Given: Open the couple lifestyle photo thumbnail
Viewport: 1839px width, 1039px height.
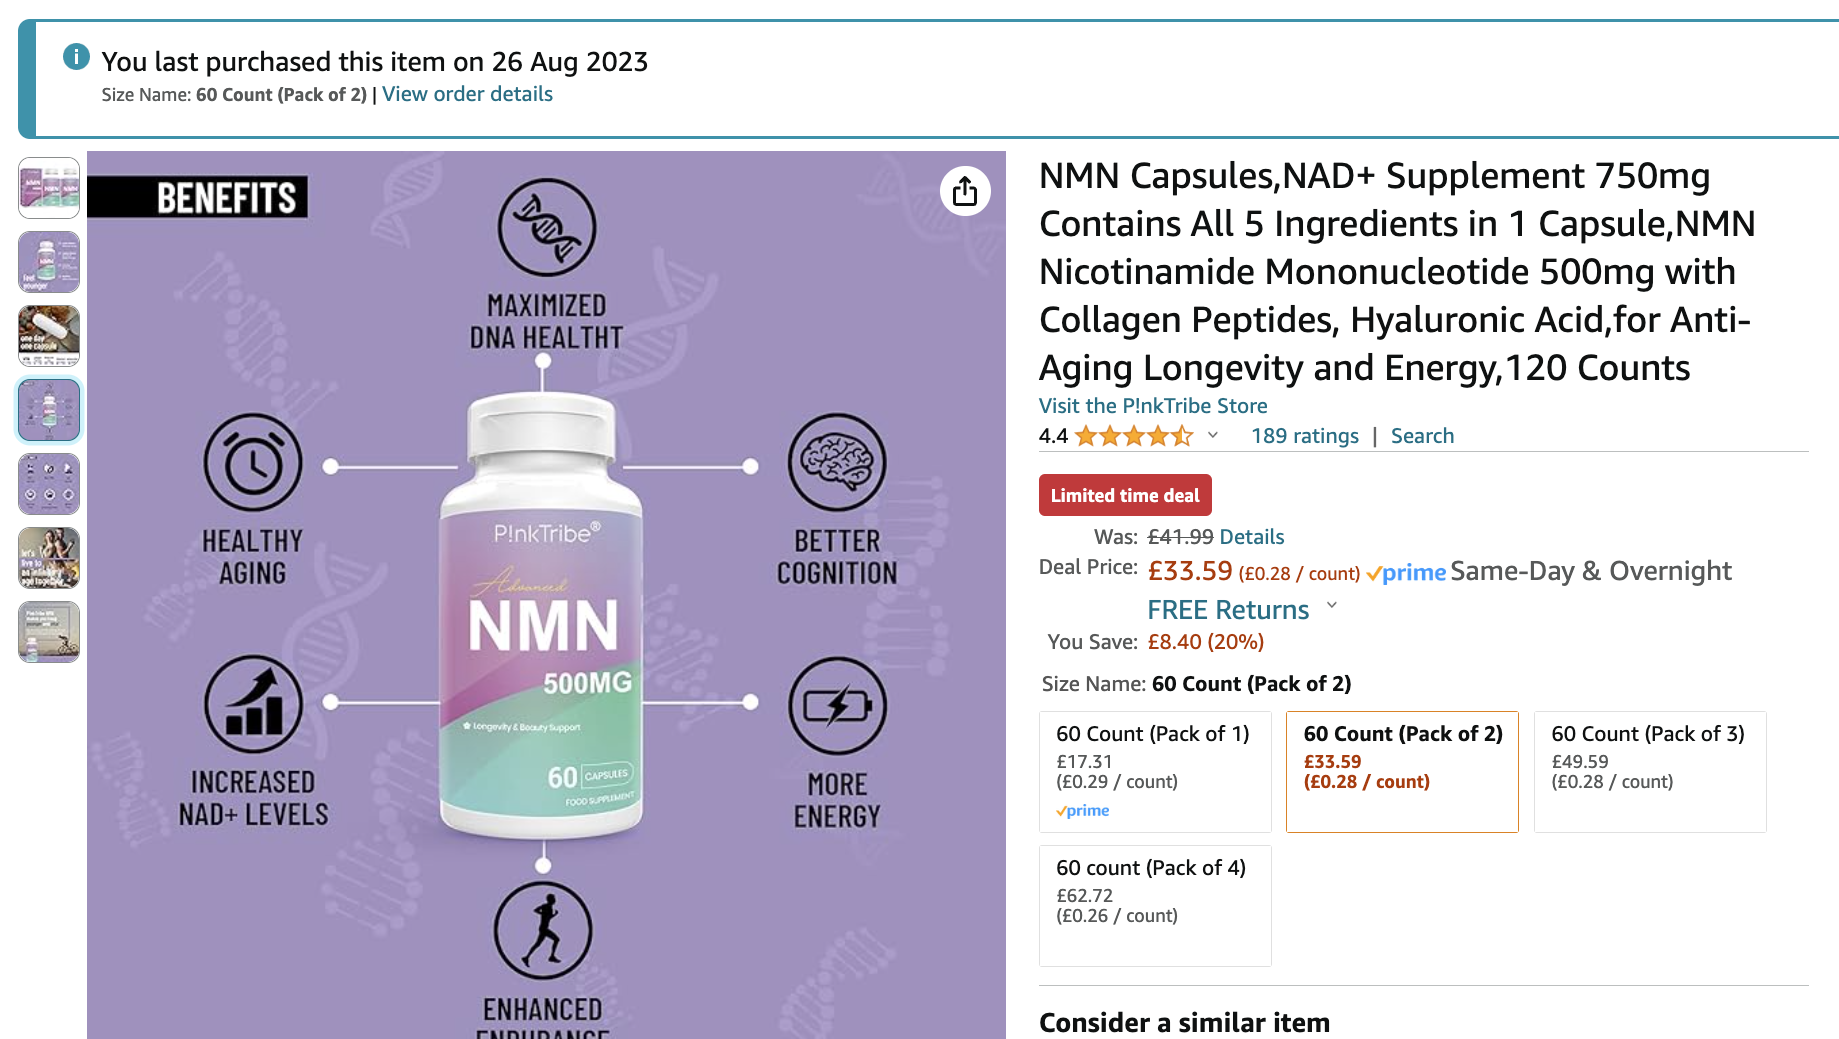Looking at the screenshot, I should [x=49, y=558].
